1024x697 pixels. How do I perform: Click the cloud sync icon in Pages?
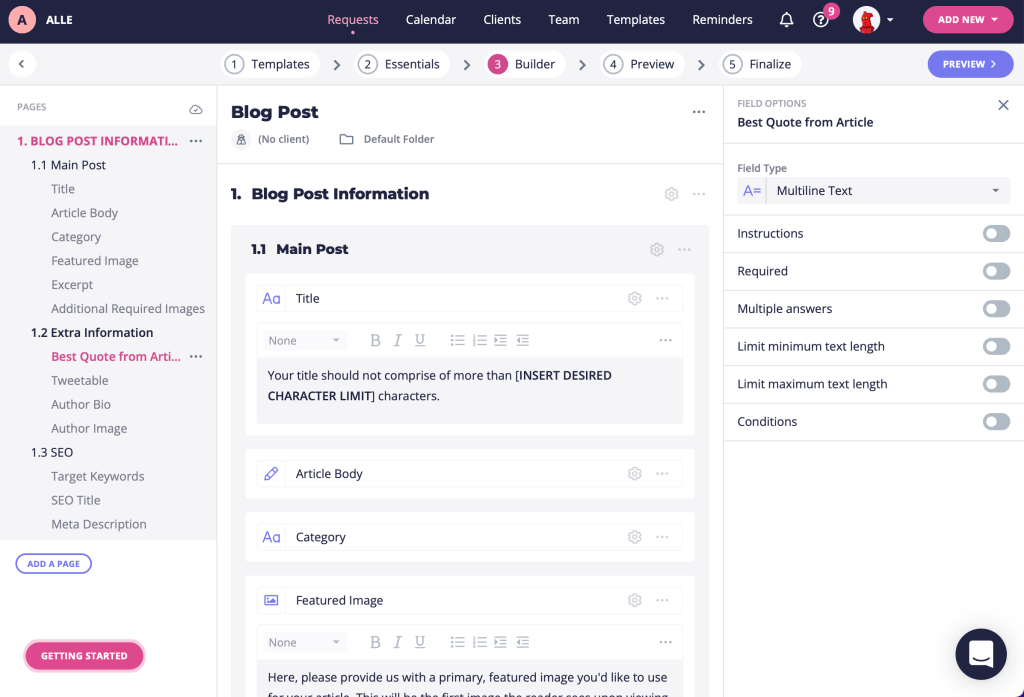coord(196,108)
